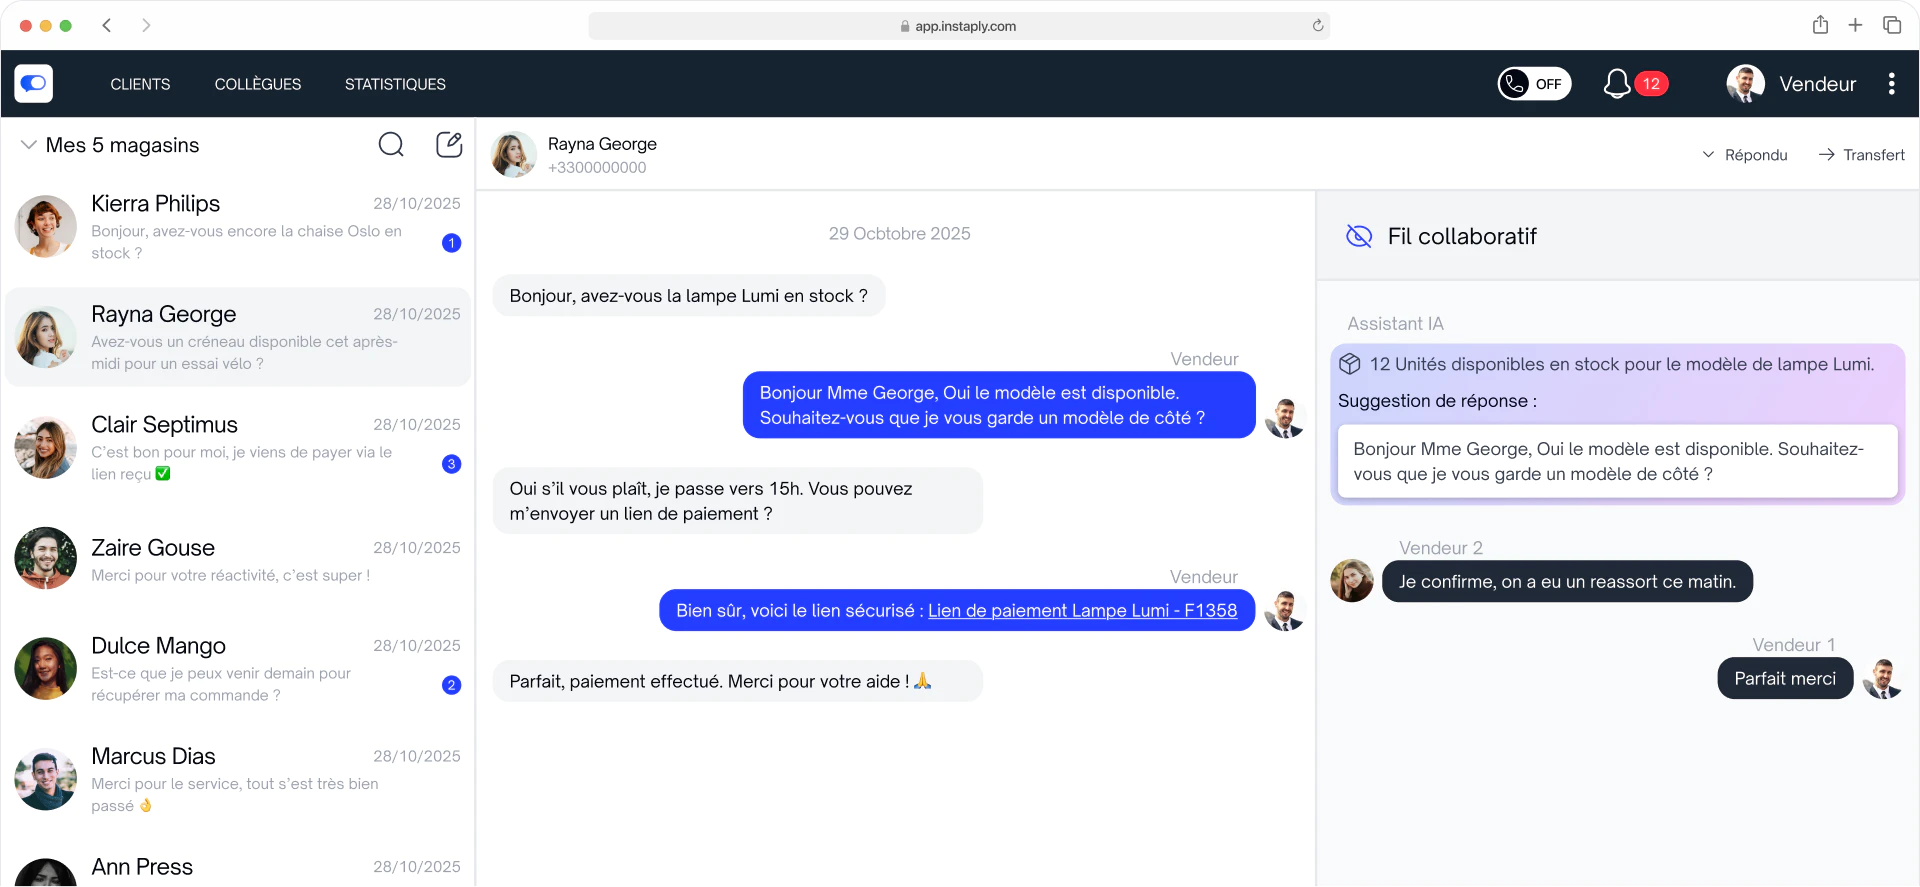This screenshot has width=1920, height=887.
Task: Click the Transfert button
Action: (x=1861, y=155)
